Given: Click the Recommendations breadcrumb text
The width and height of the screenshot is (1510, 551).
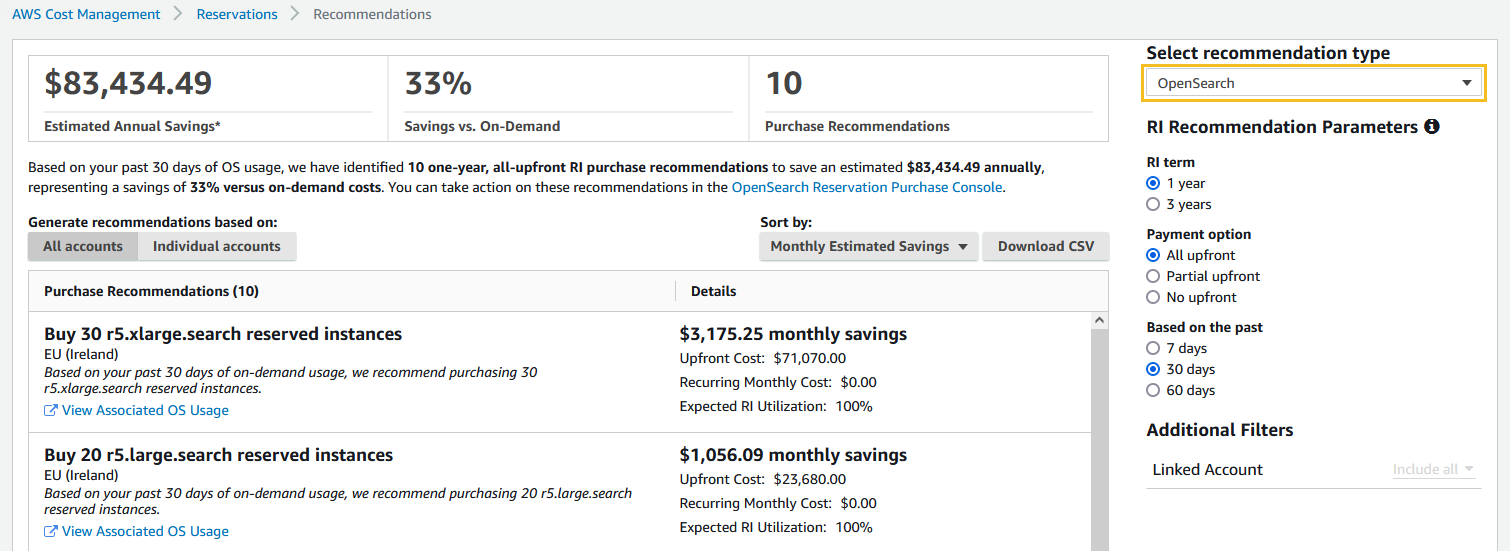Looking at the screenshot, I should tap(372, 14).
